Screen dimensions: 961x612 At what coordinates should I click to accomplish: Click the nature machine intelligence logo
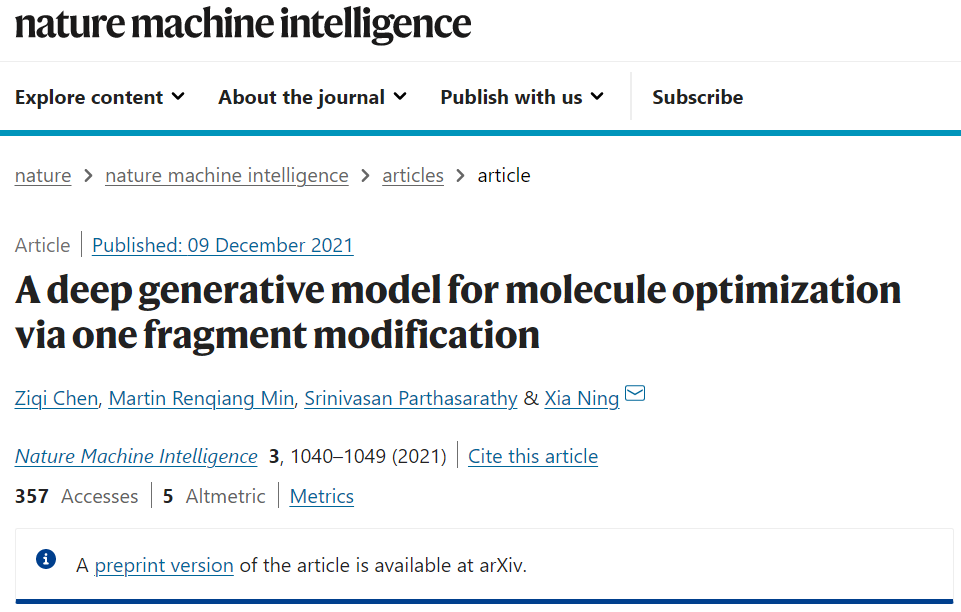pyautogui.click(x=243, y=24)
